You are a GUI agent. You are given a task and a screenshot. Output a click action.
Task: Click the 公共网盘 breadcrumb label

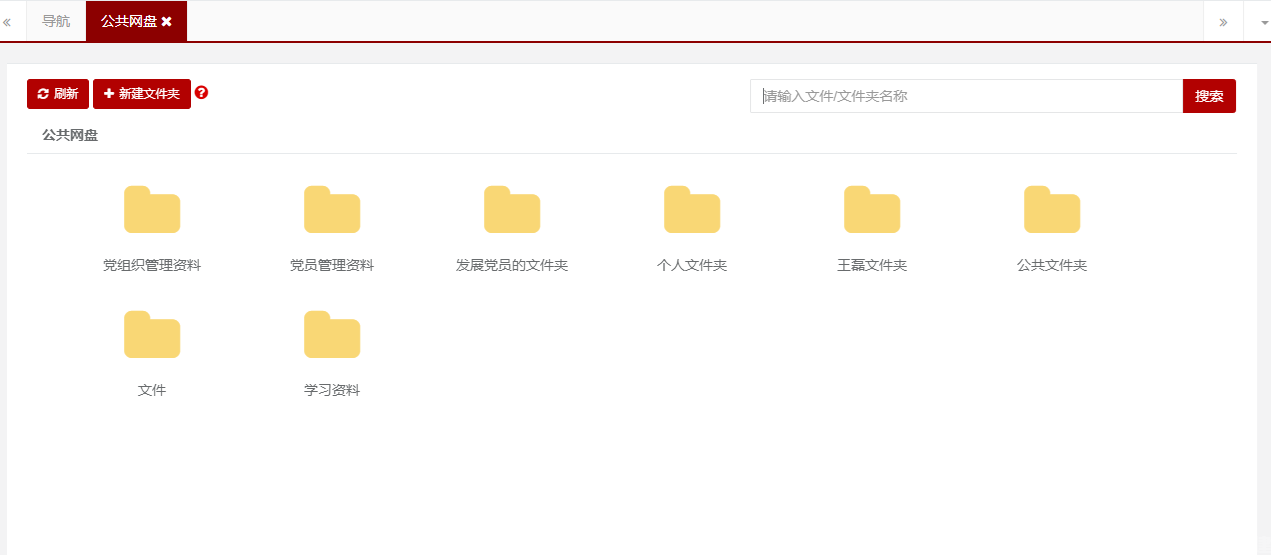click(70, 135)
